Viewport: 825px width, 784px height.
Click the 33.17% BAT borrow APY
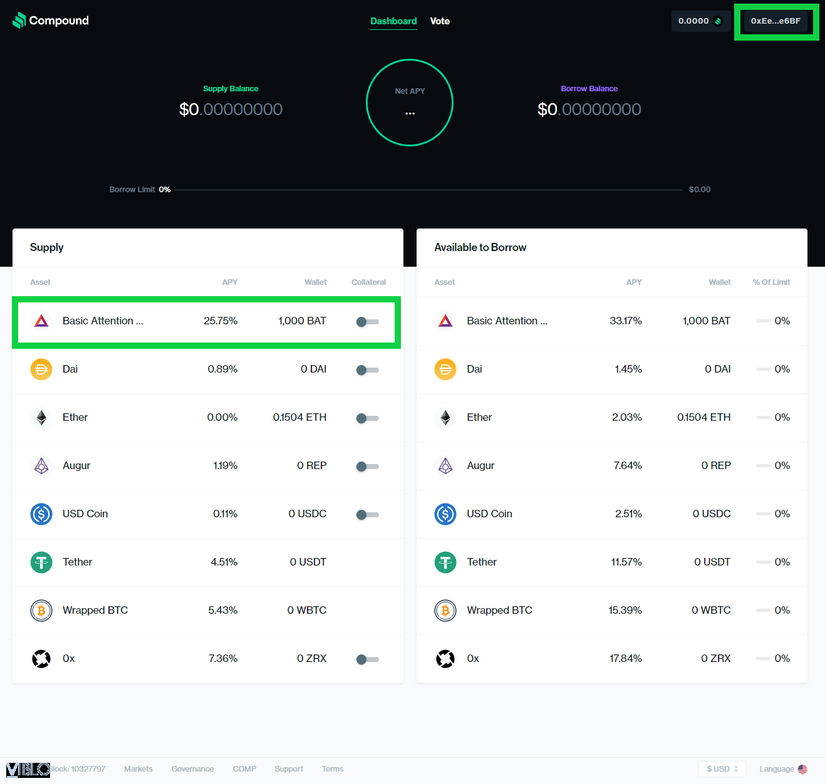pos(626,321)
